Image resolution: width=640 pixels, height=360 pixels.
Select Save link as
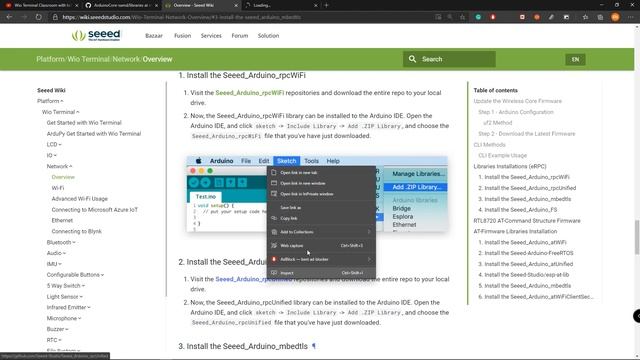(x=321, y=207)
